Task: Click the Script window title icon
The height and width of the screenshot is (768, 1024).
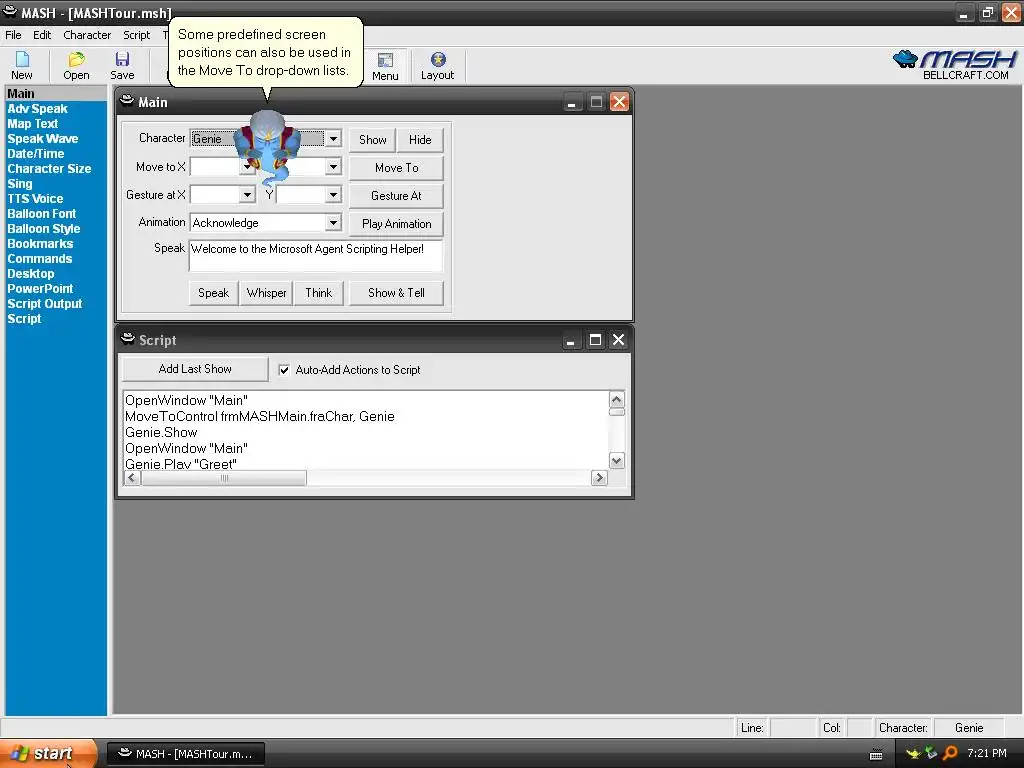Action: coord(127,339)
